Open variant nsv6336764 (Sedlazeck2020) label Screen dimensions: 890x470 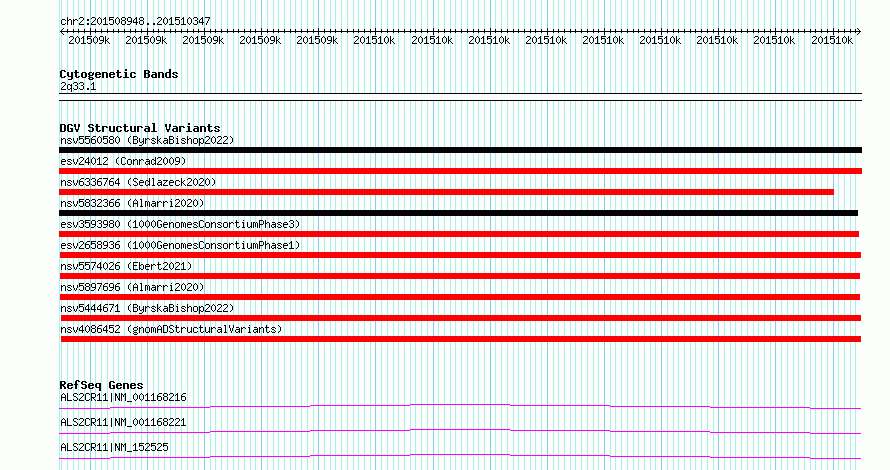(x=138, y=182)
